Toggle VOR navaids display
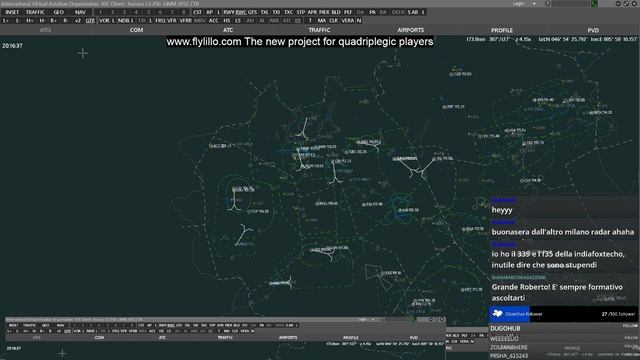The image size is (640, 360). coord(104,20)
